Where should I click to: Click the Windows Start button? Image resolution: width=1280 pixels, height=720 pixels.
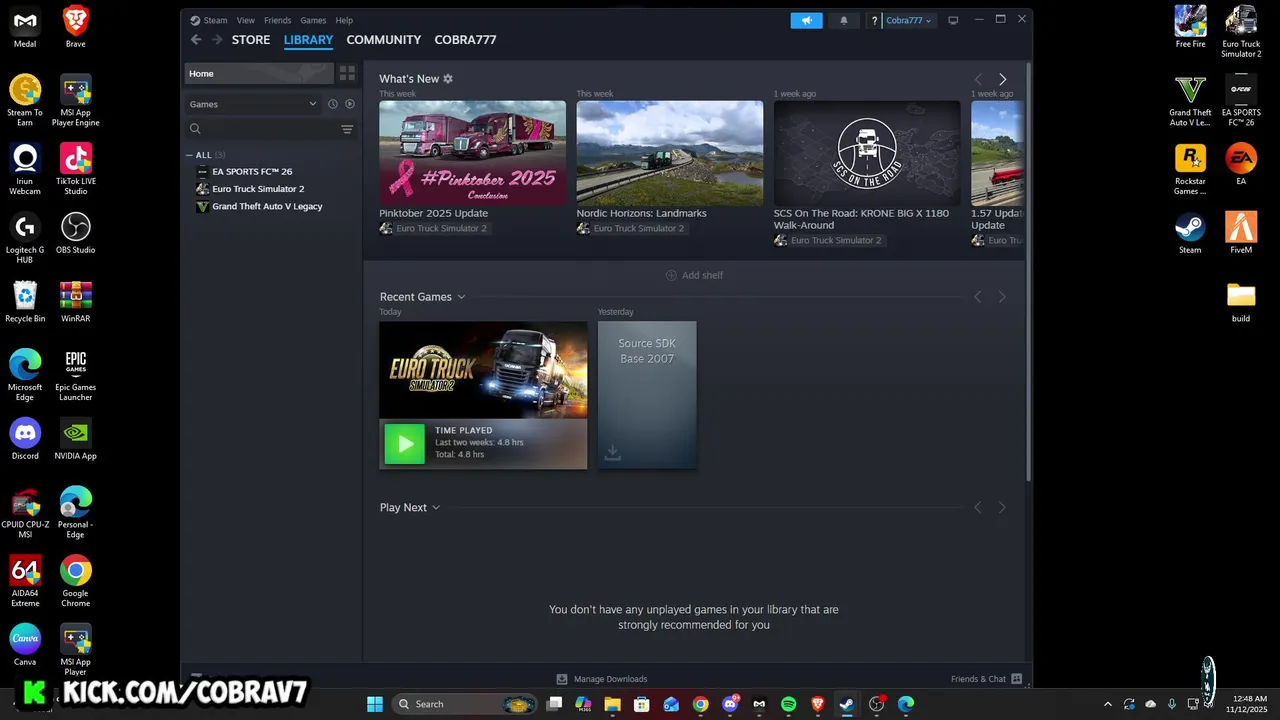point(375,704)
